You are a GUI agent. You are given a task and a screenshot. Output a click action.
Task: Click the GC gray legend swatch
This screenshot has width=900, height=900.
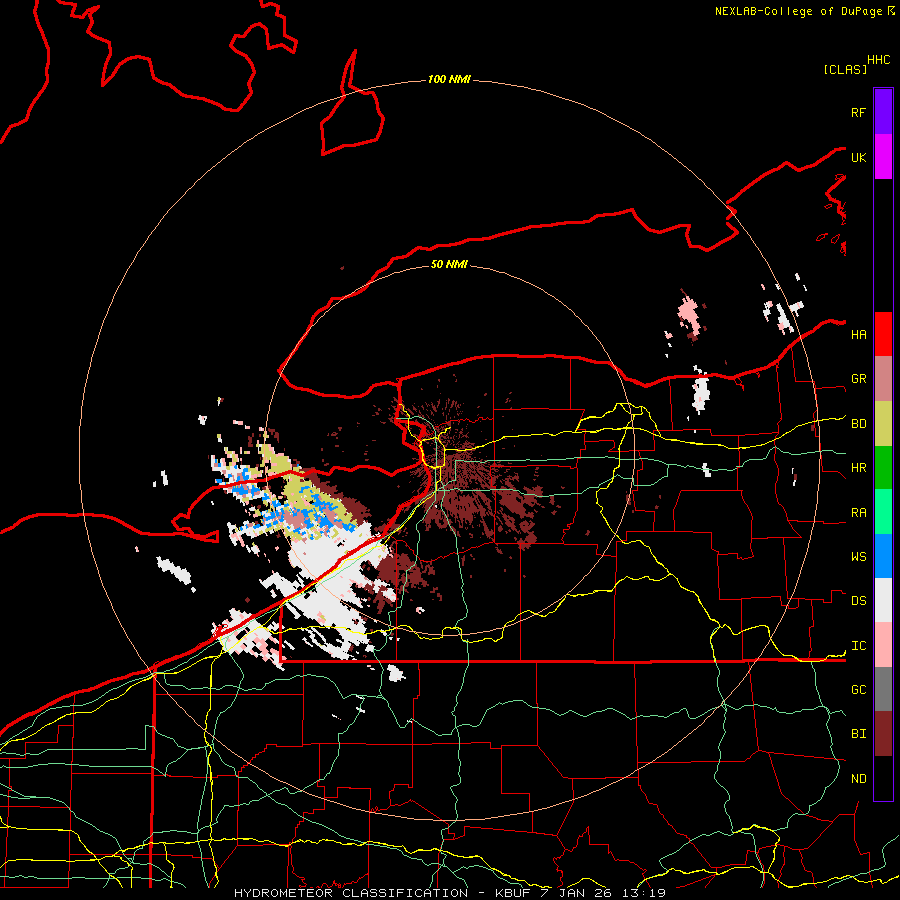click(883, 689)
